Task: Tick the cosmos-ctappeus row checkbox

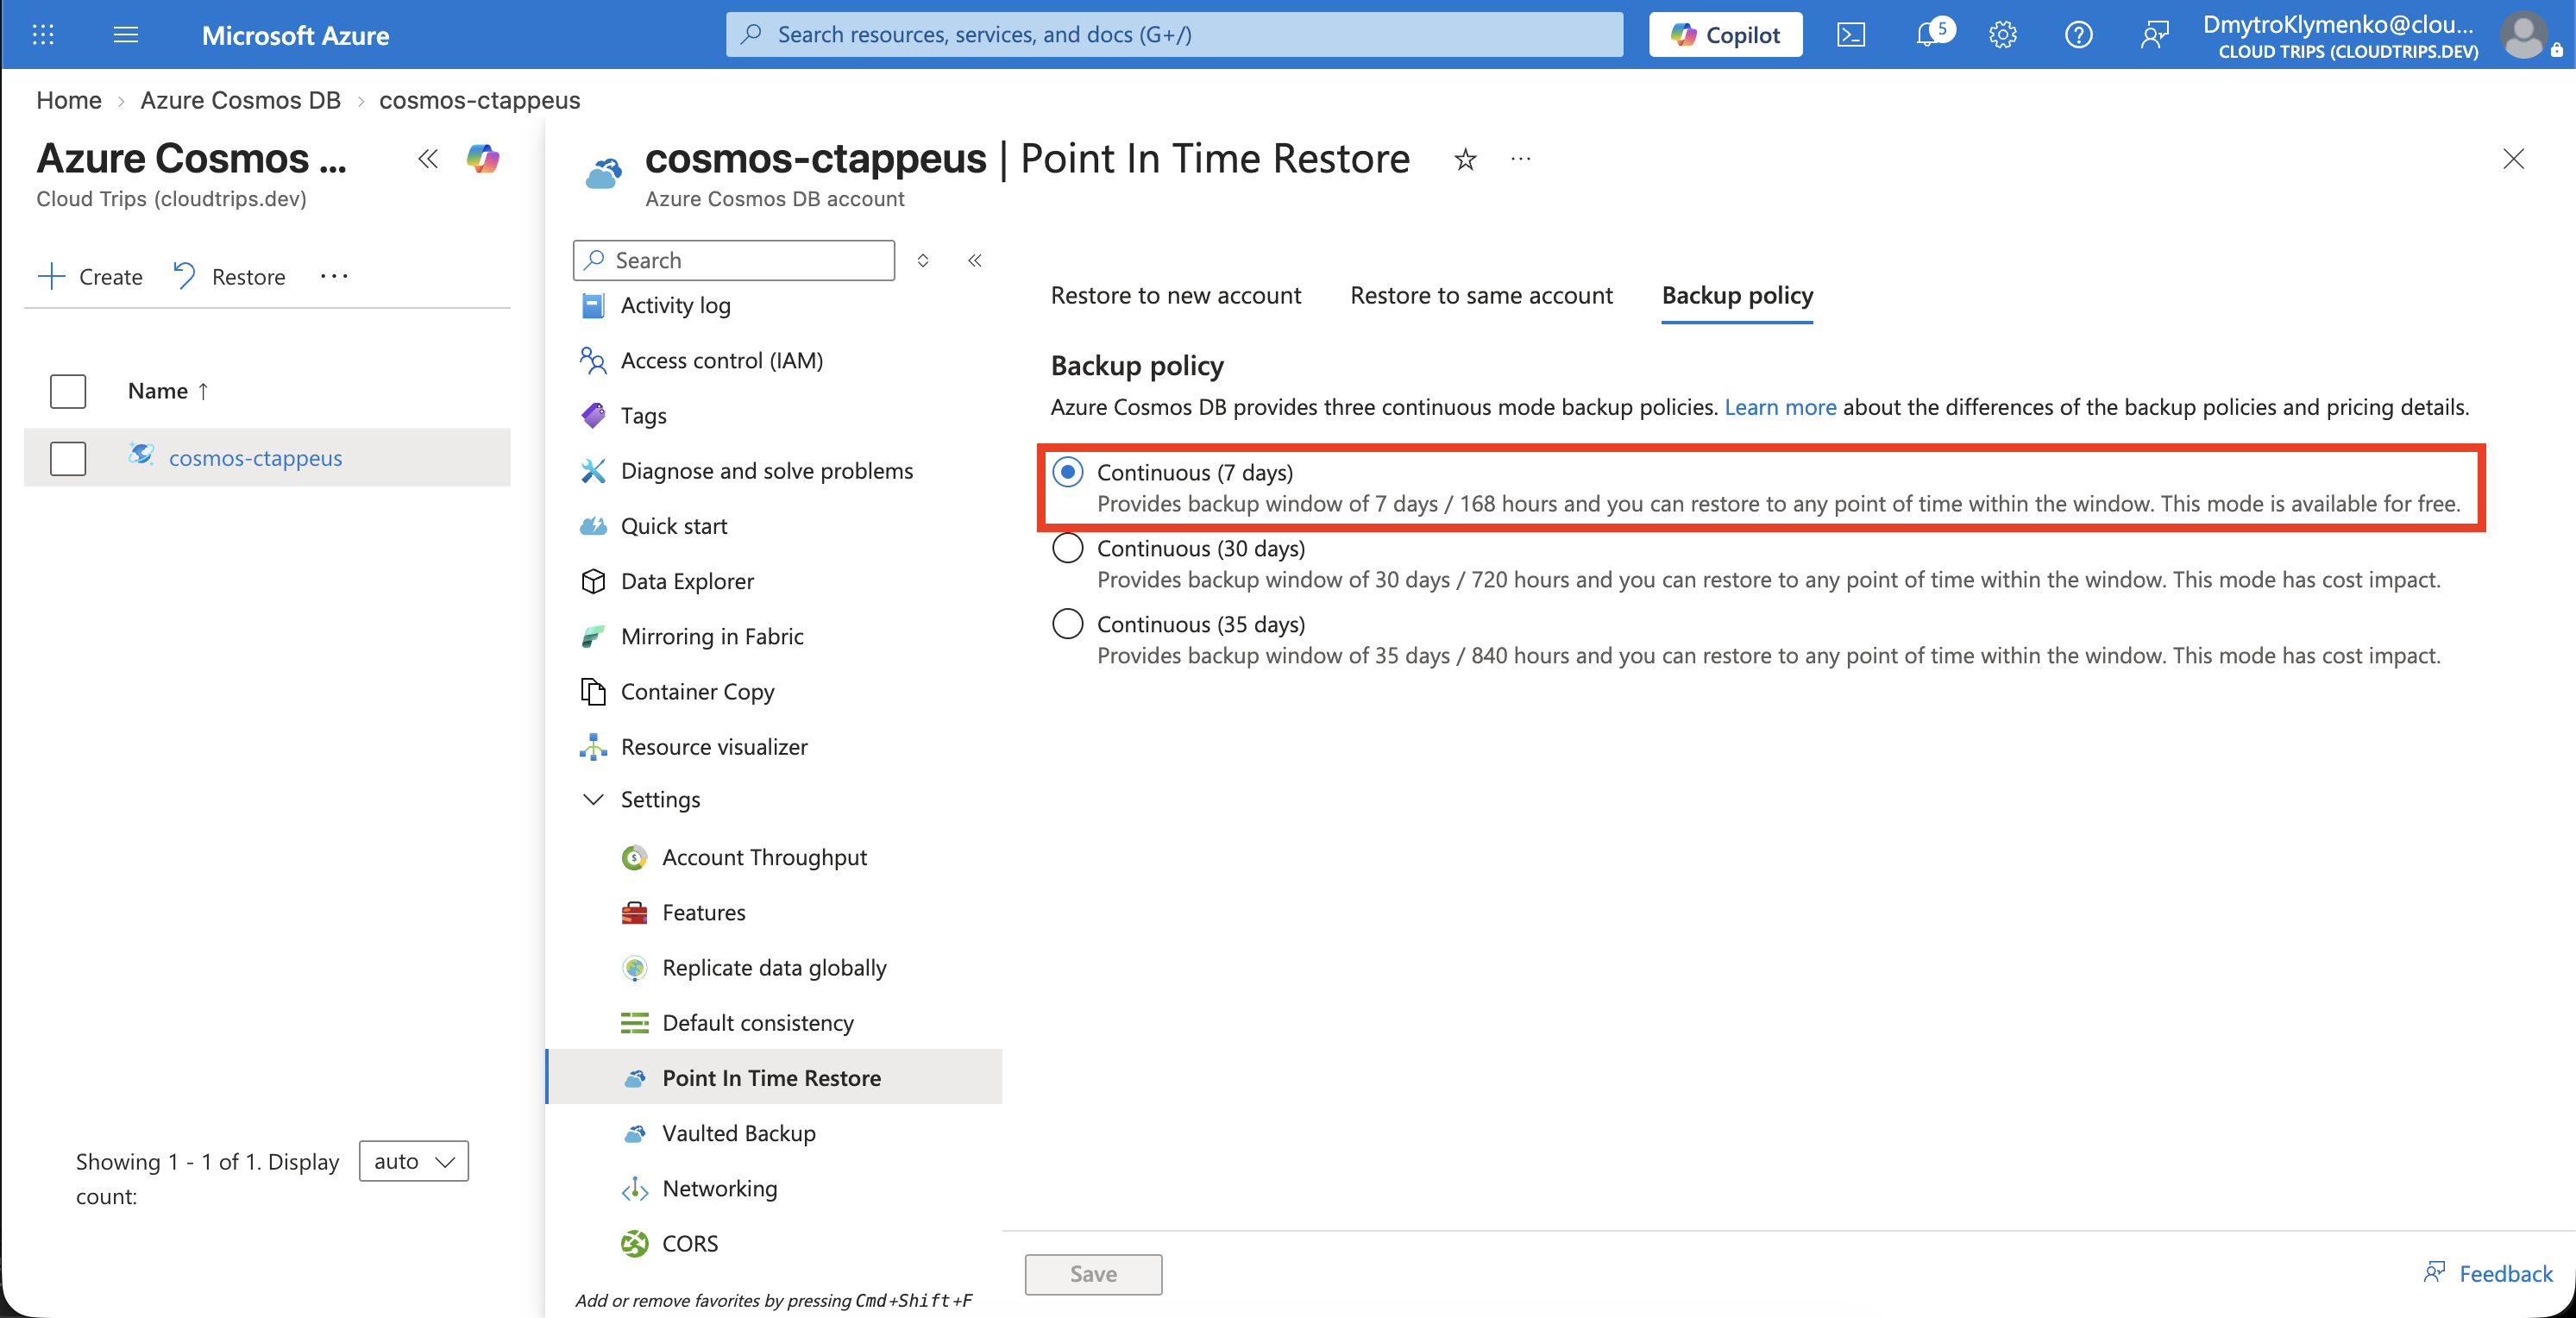Action: (68, 459)
